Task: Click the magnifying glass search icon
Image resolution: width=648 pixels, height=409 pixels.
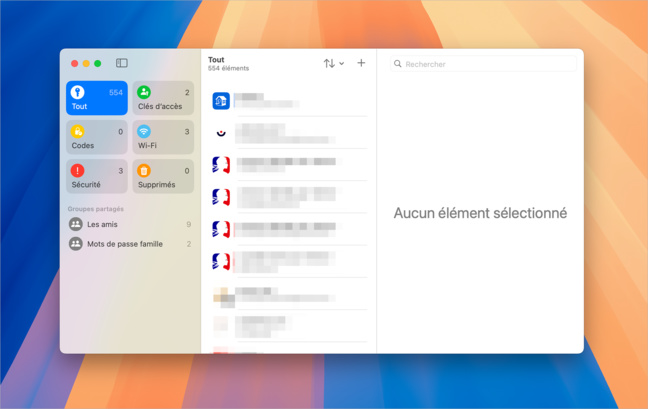Action: click(x=398, y=64)
